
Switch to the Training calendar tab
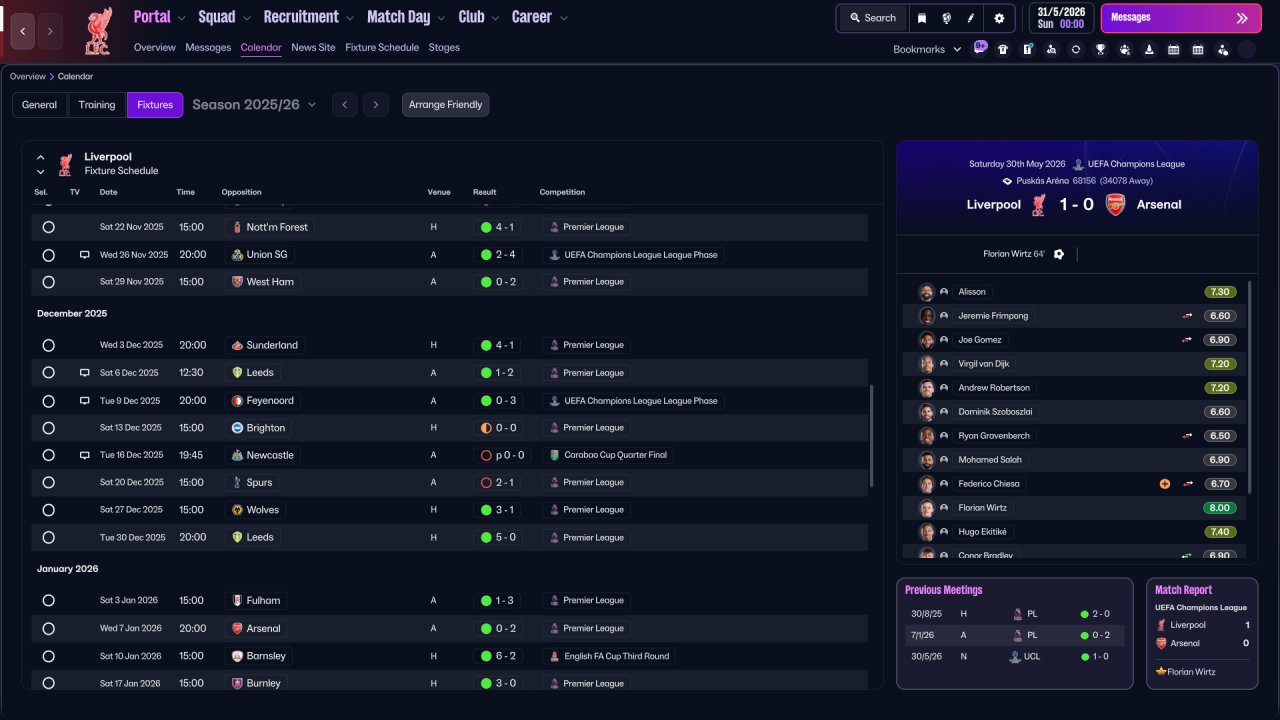[x=97, y=105]
